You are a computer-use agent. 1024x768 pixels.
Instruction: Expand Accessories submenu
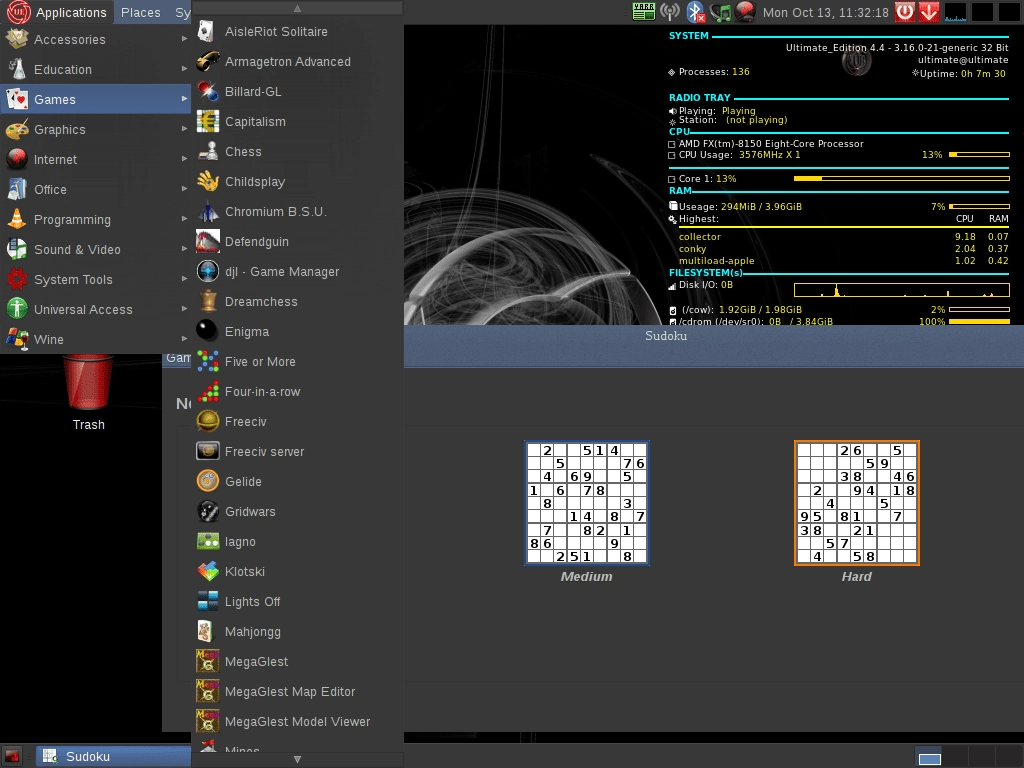click(95, 39)
